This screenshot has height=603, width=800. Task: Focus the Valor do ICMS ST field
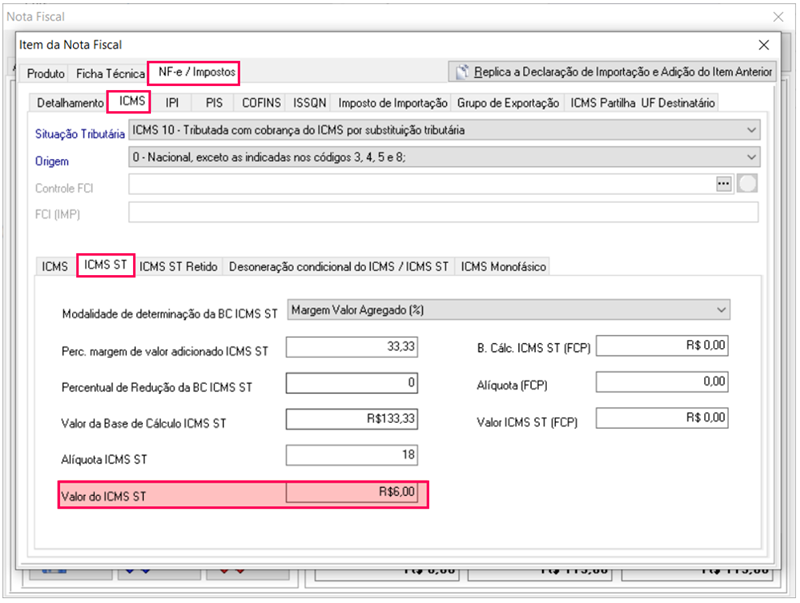(352, 493)
